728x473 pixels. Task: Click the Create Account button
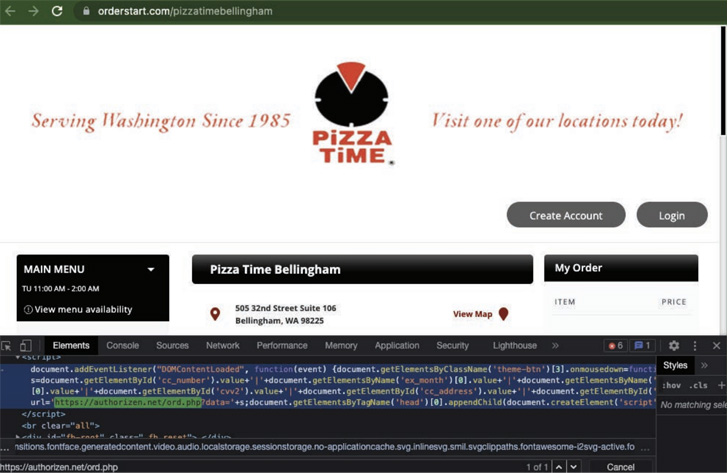point(566,215)
